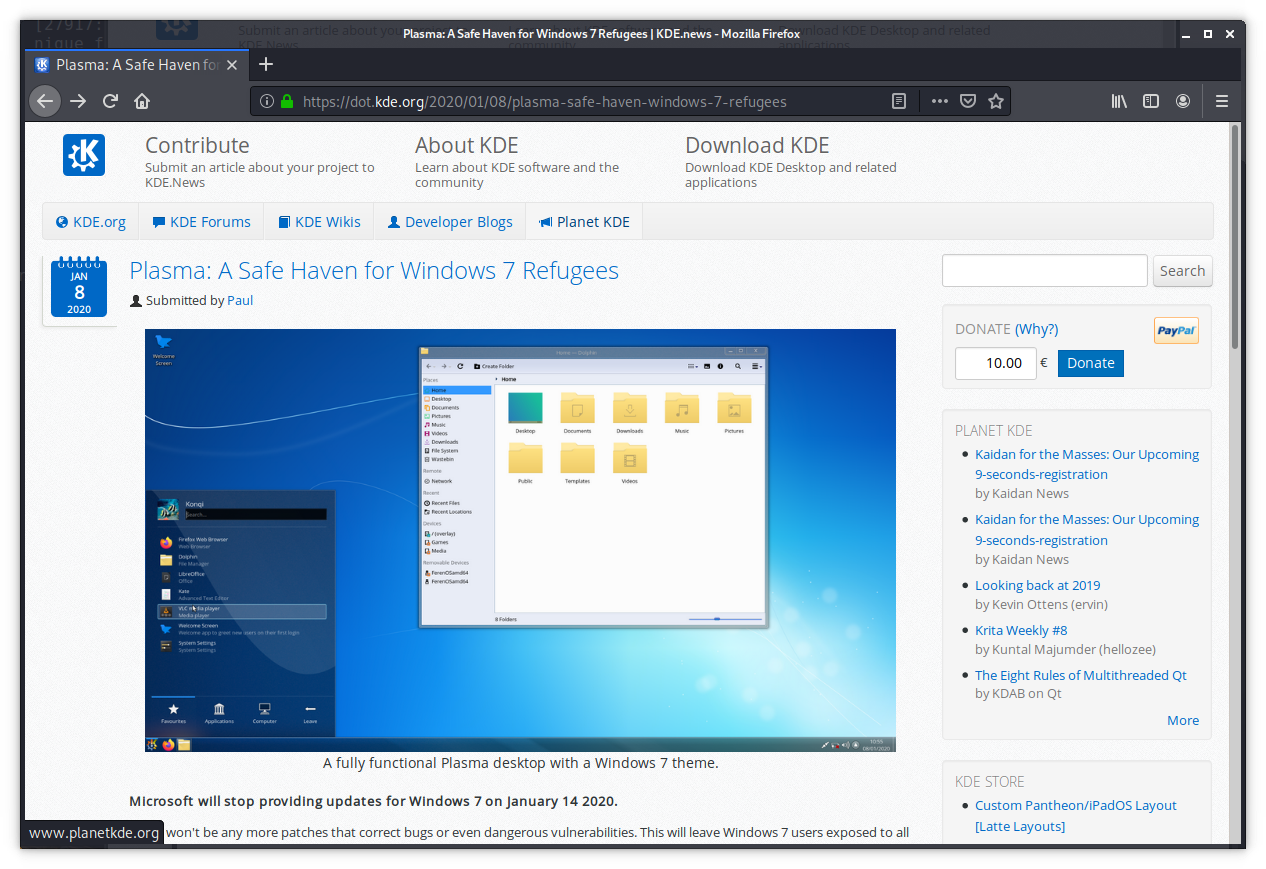Close the Plasma article tab
The width and height of the screenshot is (1266, 869).
click(232, 65)
